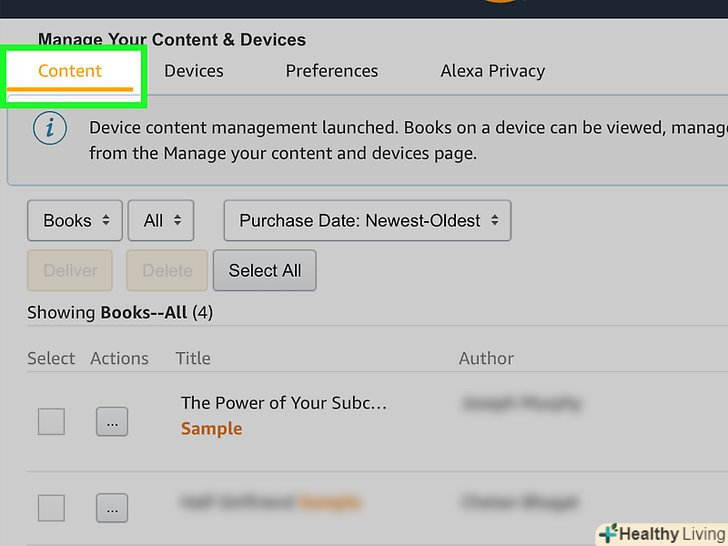Select the second book's checkbox
The height and width of the screenshot is (546, 728).
[x=51, y=508]
